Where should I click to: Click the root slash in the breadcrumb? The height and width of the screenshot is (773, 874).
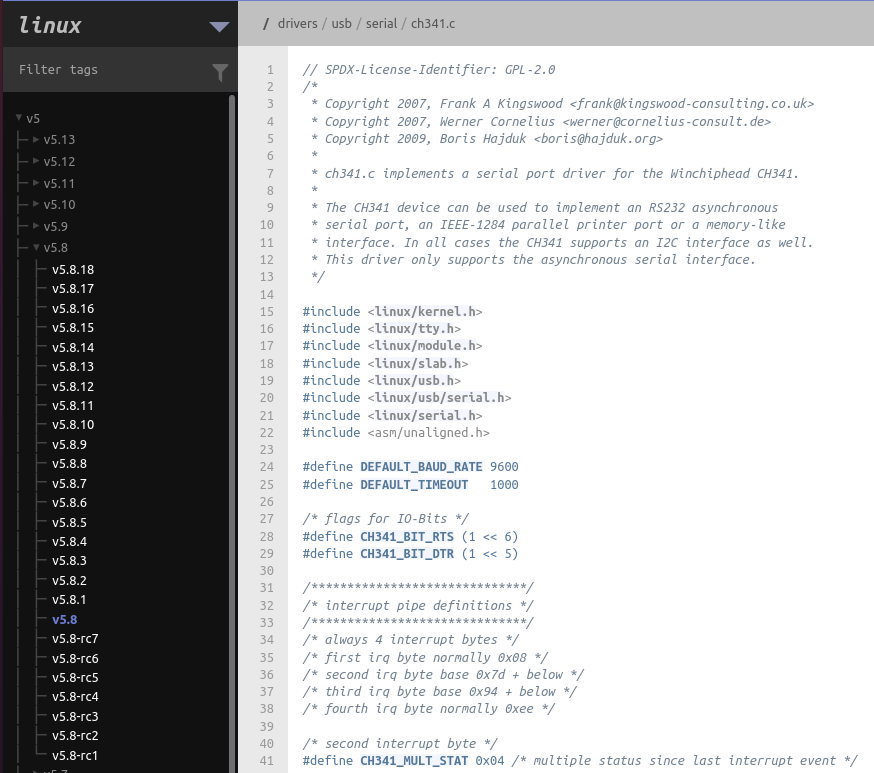click(x=265, y=22)
